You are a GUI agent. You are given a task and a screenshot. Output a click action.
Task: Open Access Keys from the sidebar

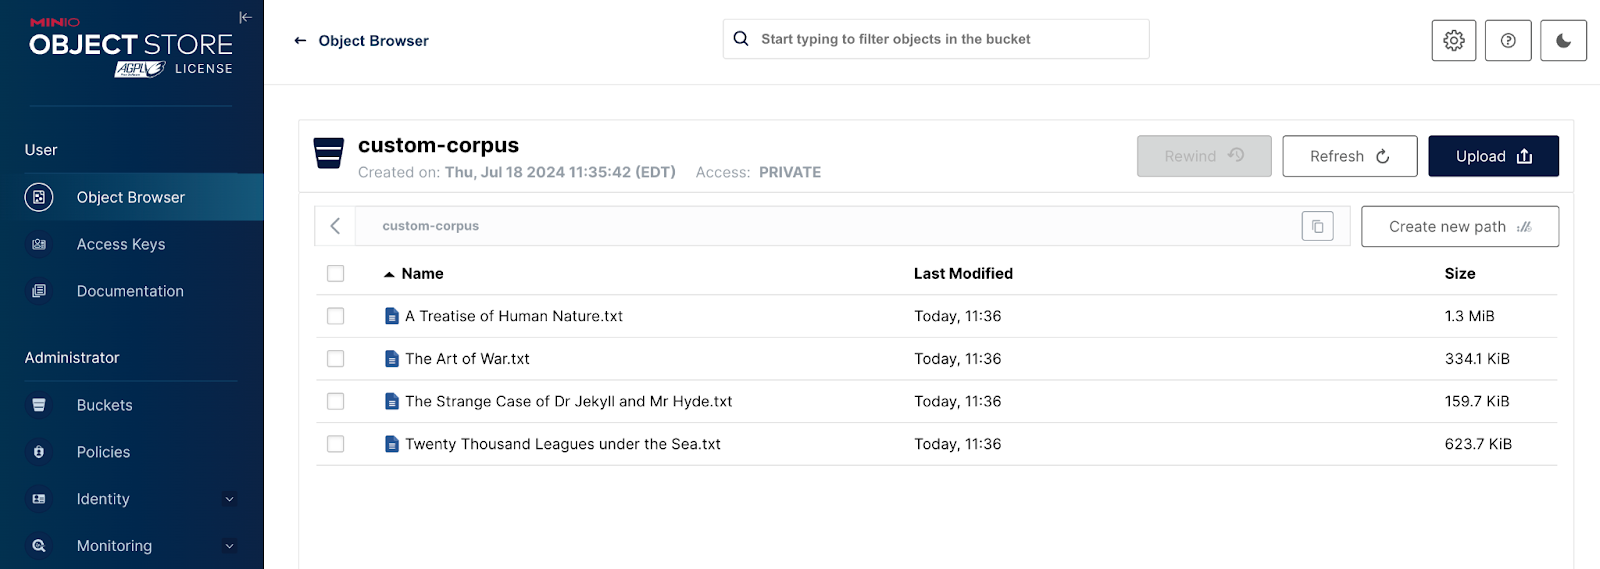121,244
